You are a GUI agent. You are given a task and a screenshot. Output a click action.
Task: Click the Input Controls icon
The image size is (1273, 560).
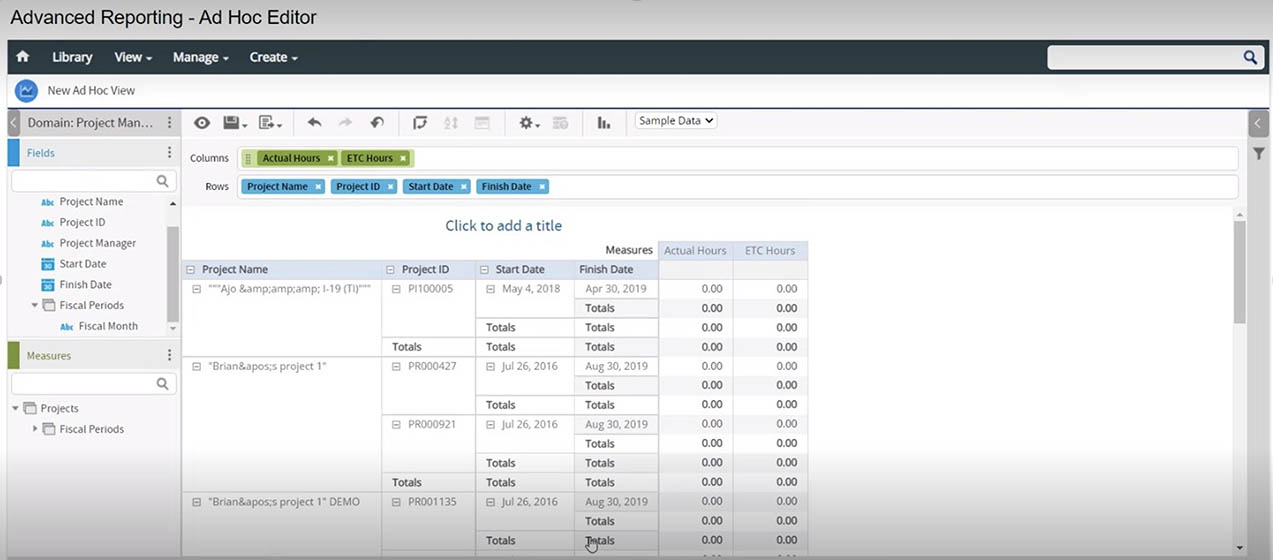pyautogui.click(x=482, y=122)
